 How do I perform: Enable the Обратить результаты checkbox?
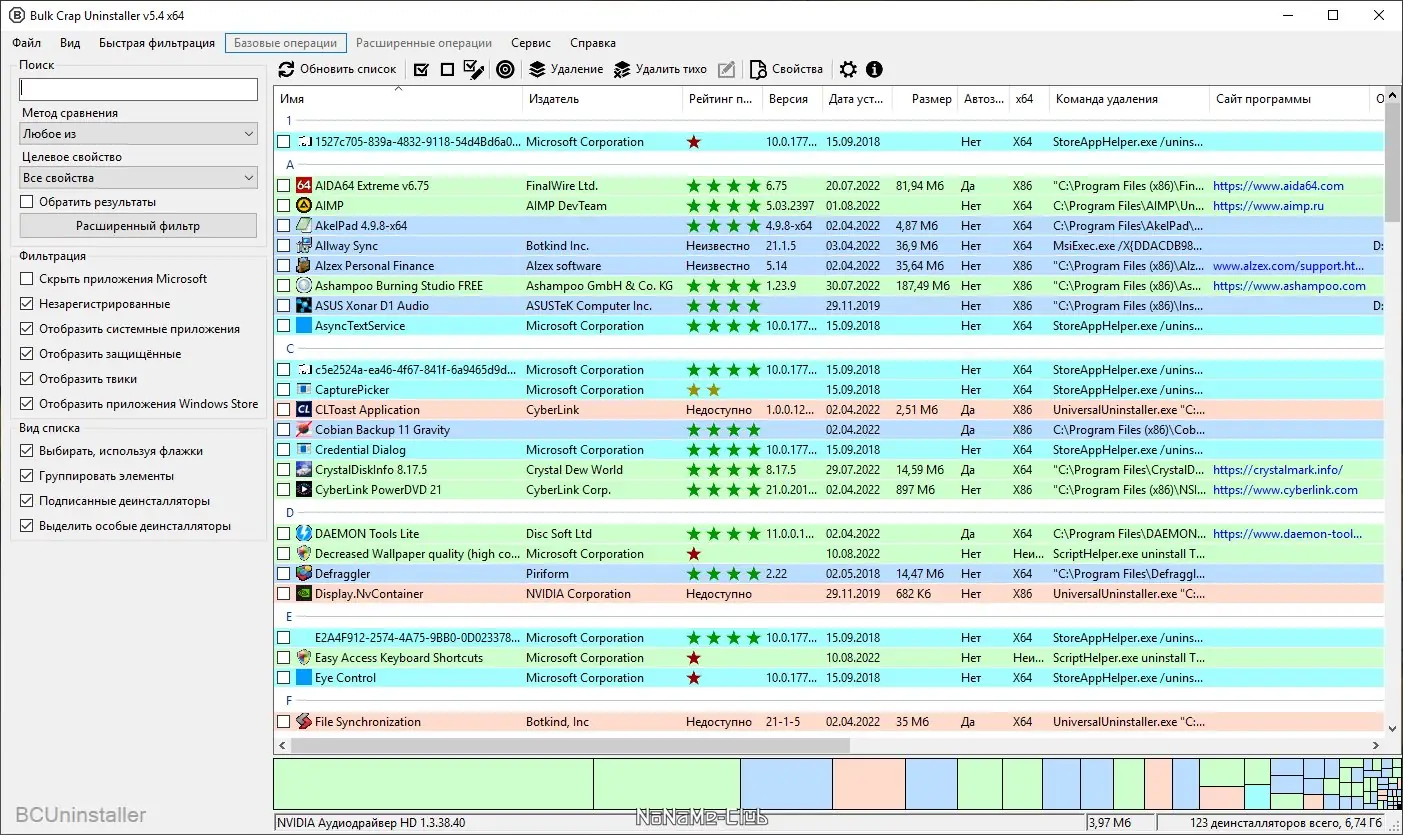pos(27,202)
